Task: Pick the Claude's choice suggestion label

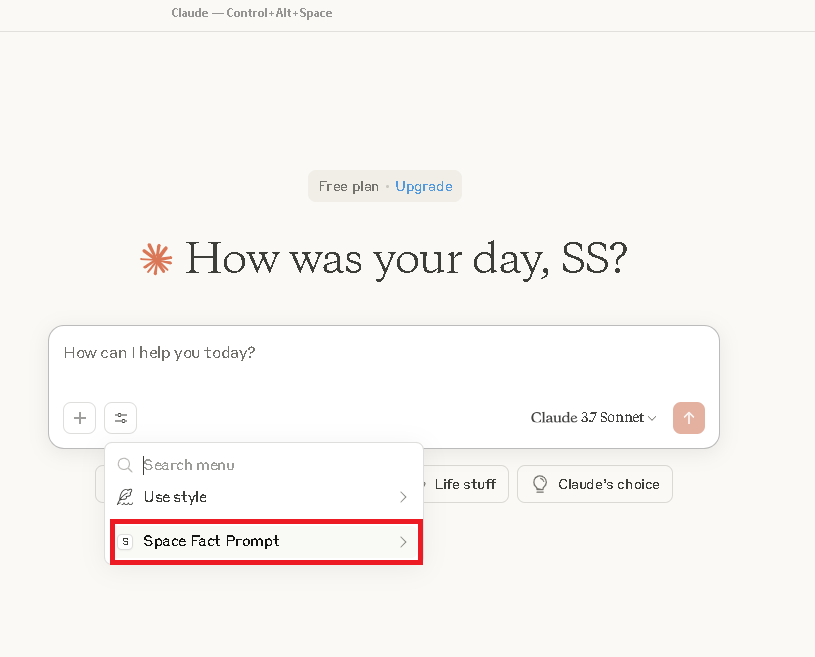Action: [608, 484]
